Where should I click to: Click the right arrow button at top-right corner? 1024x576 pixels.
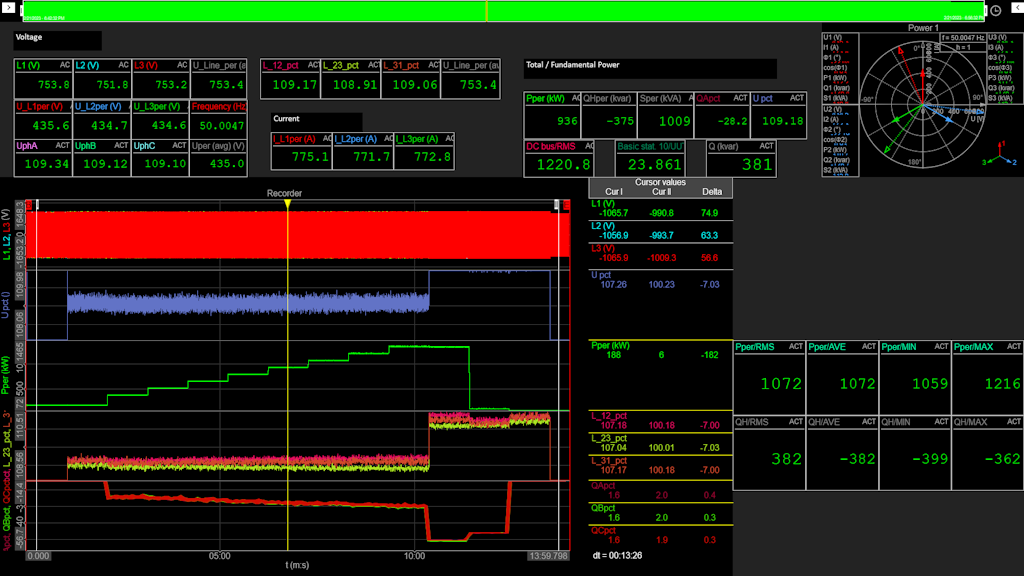click(1016, 10)
